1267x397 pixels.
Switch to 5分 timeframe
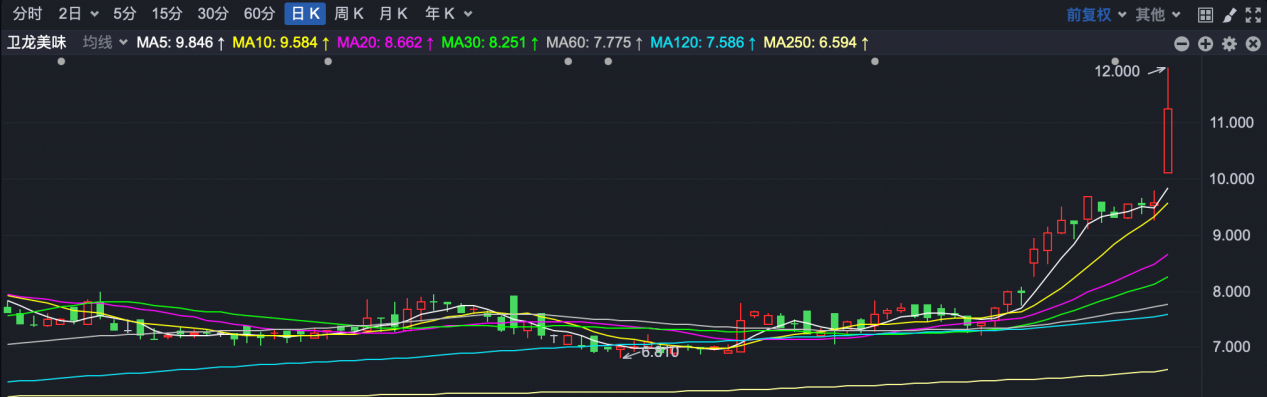click(x=125, y=14)
